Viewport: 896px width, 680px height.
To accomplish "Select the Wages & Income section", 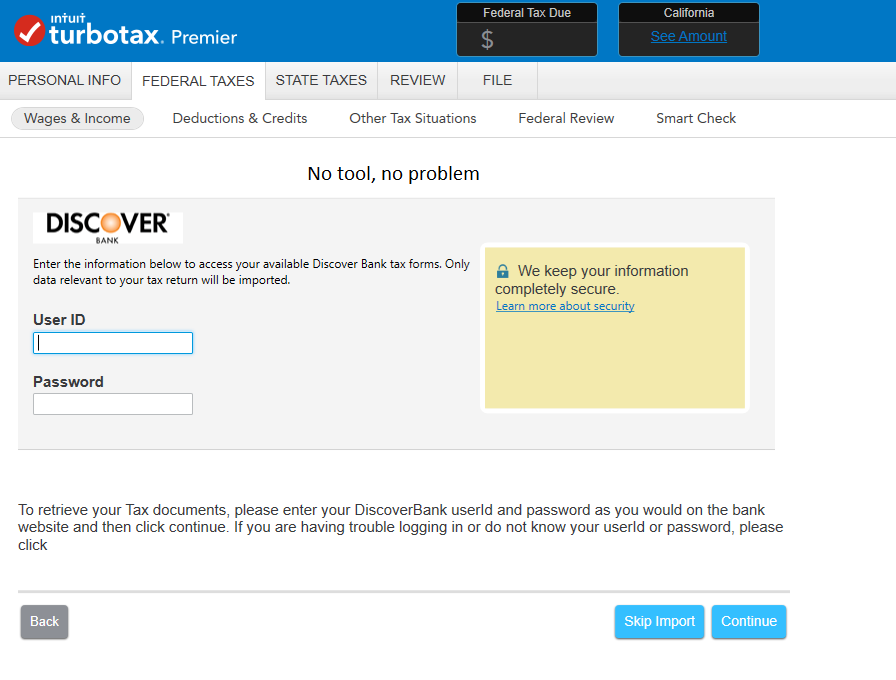I will pyautogui.click(x=77, y=118).
